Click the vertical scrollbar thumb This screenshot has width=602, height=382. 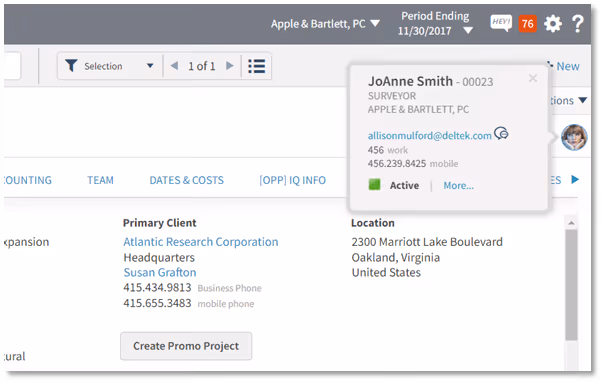(571, 285)
